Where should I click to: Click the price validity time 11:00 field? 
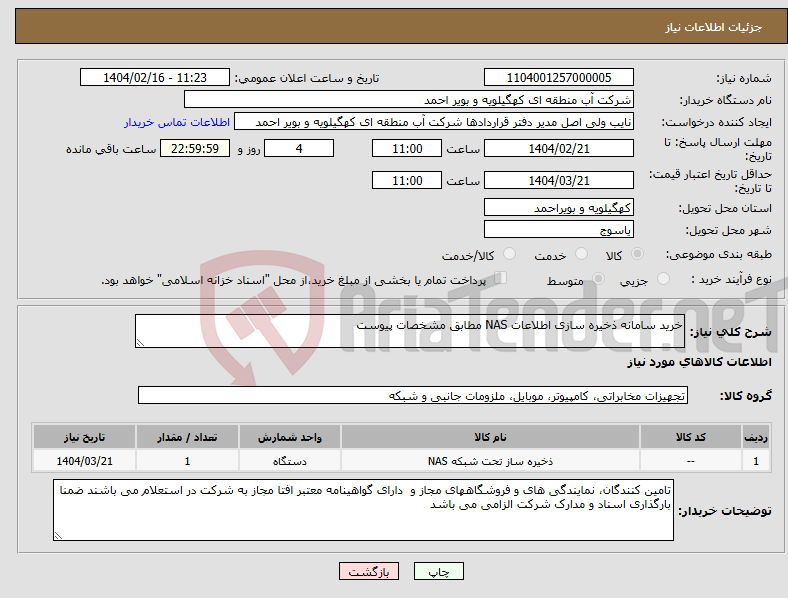point(407,180)
